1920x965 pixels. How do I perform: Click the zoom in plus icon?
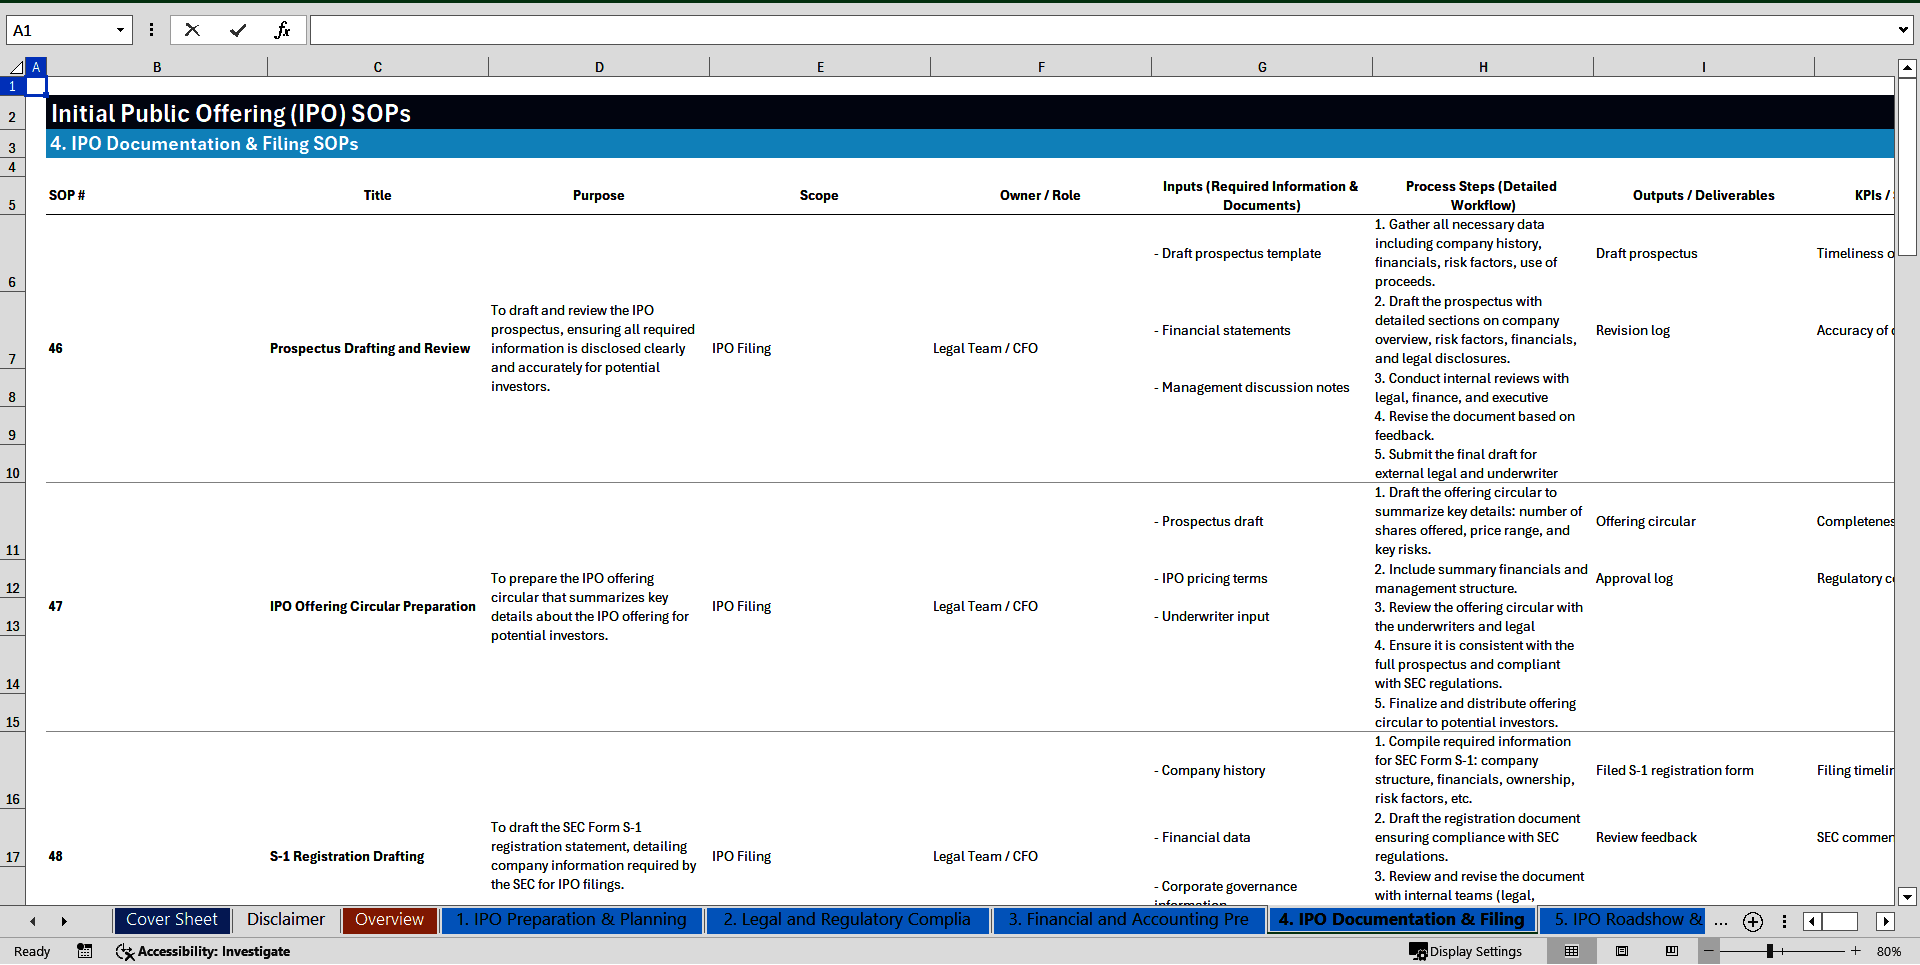[1856, 951]
